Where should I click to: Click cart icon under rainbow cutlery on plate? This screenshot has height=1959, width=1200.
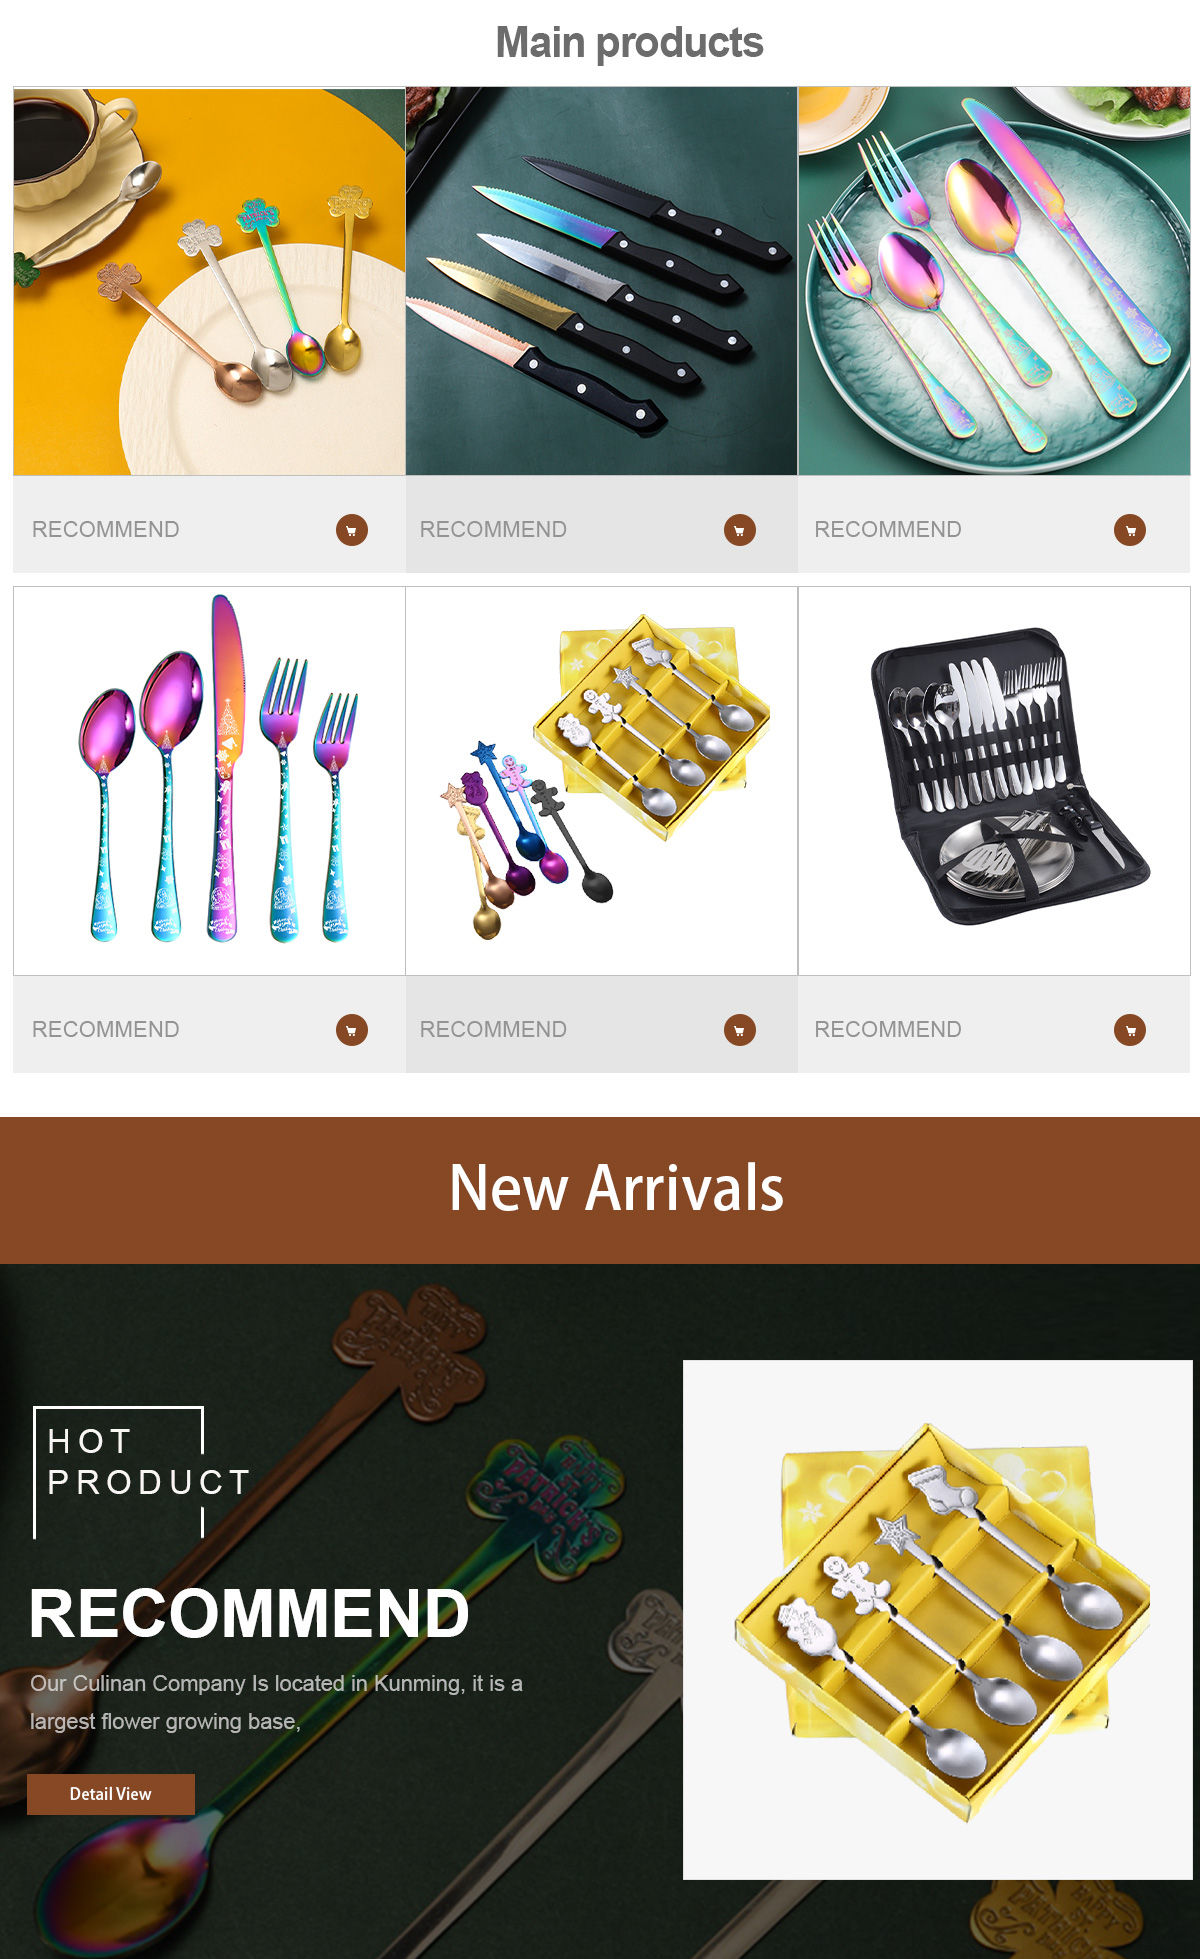(x=1130, y=529)
